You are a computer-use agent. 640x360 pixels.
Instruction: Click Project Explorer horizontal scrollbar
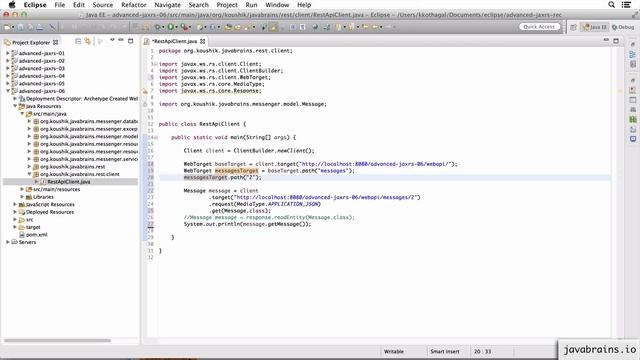coord(57,340)
